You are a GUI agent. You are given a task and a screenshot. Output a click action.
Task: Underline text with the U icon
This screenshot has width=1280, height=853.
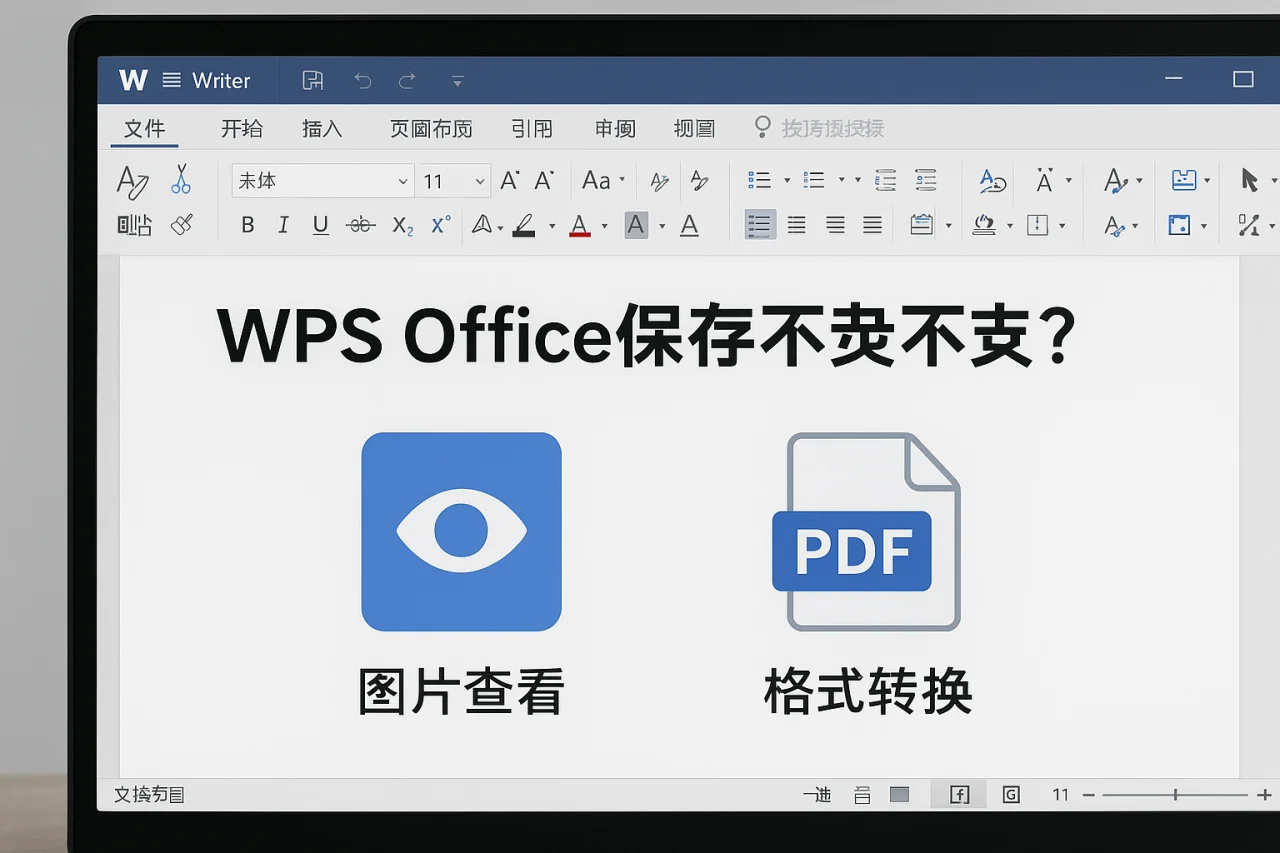click(320, 225)
